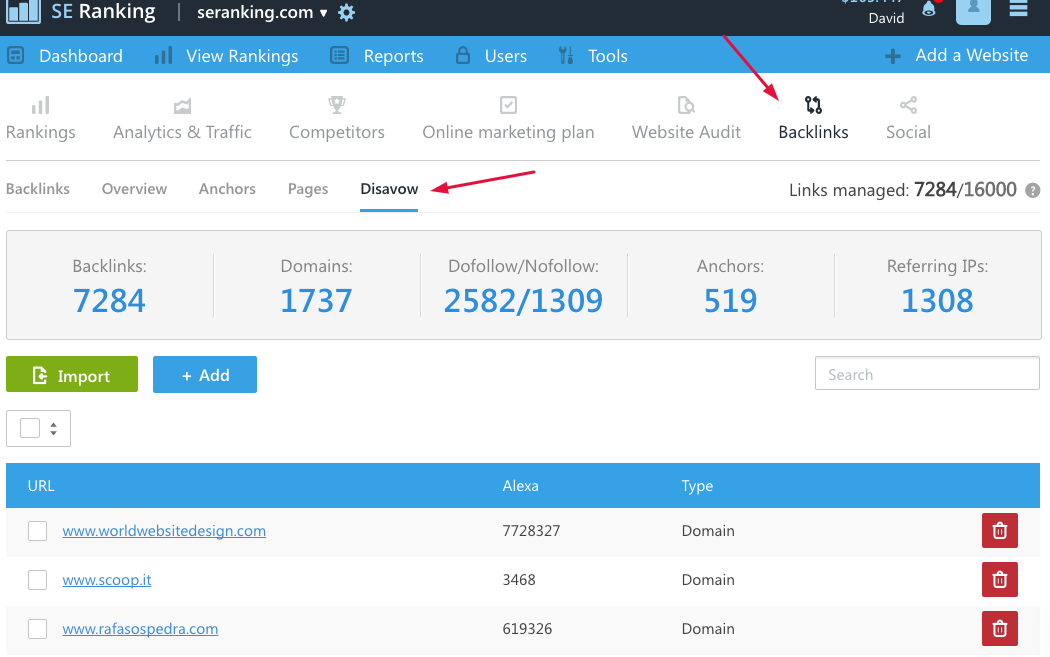The height and width of the screenshot is (657, 1050).
Task: Open the Users menu
Action: 506,56
